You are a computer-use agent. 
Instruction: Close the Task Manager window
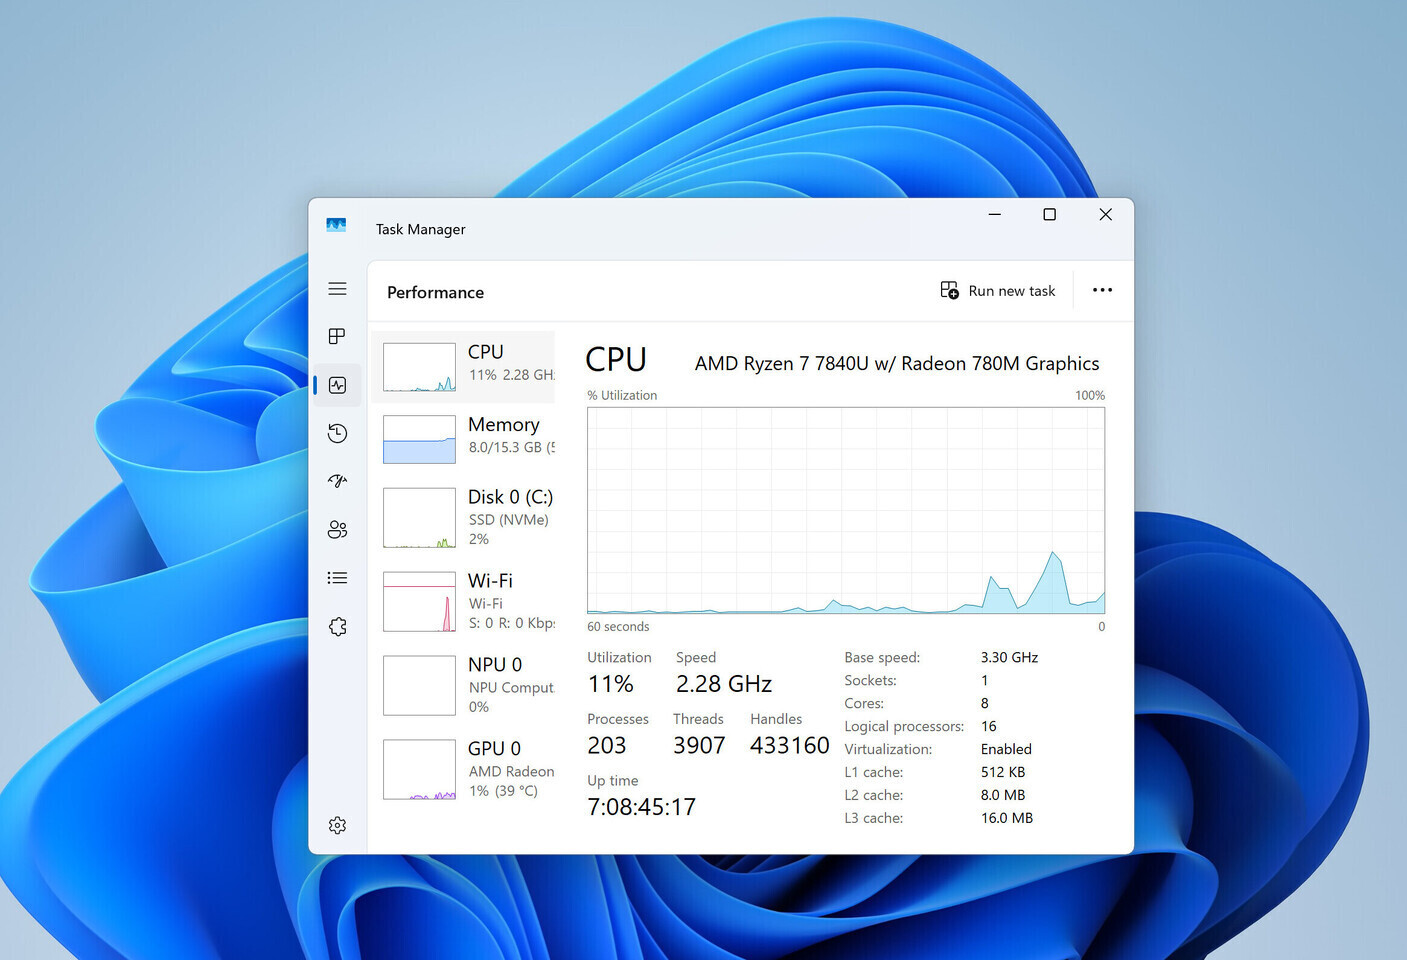click(x=1106, y=214)
